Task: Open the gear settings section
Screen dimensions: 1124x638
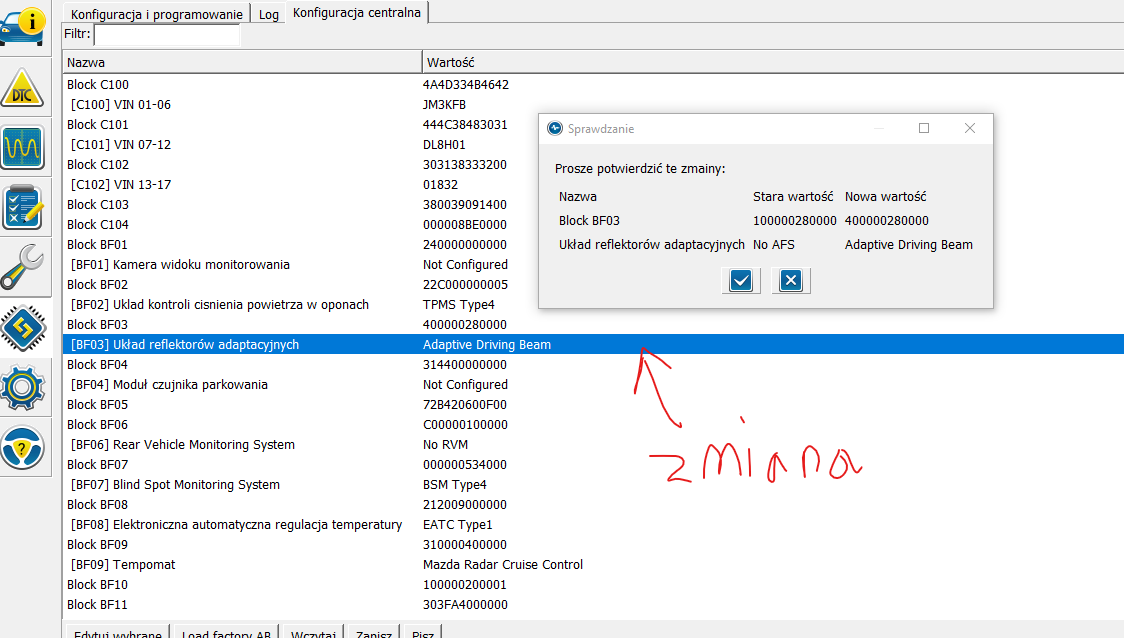Action: pyautogui.click(x=23, y=386)
